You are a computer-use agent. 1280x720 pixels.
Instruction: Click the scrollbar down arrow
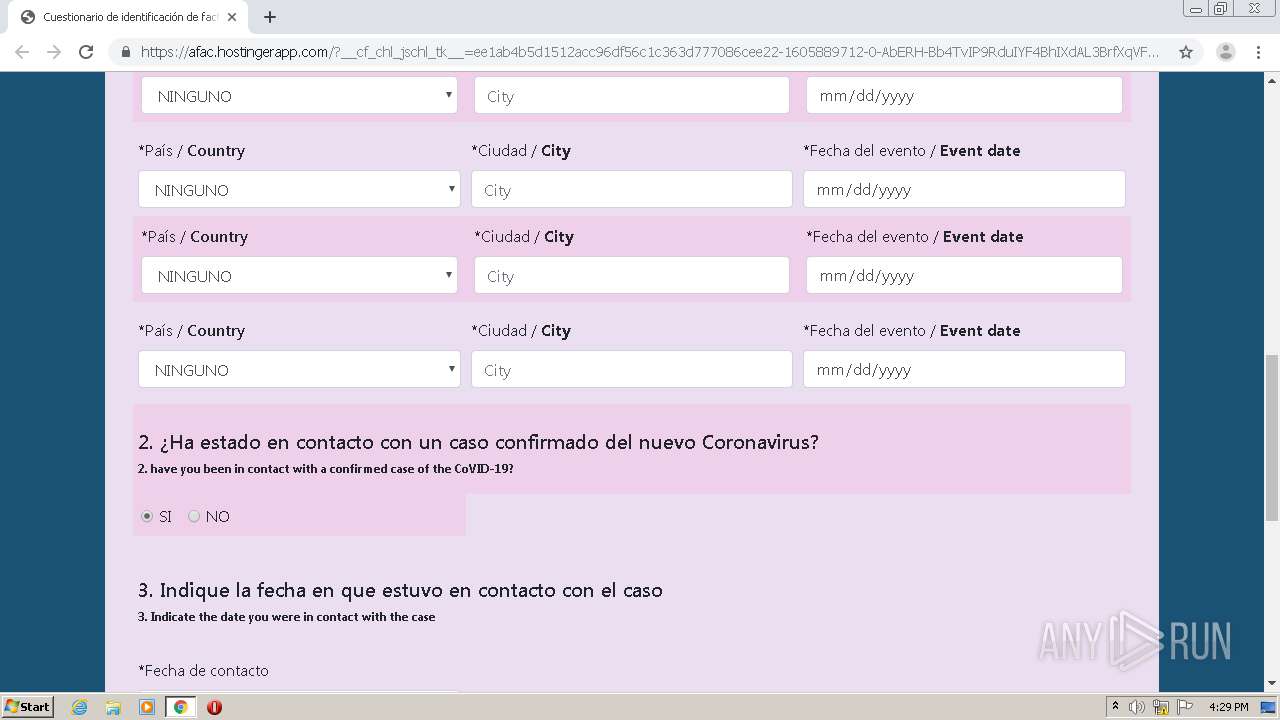click(1271, 684)
